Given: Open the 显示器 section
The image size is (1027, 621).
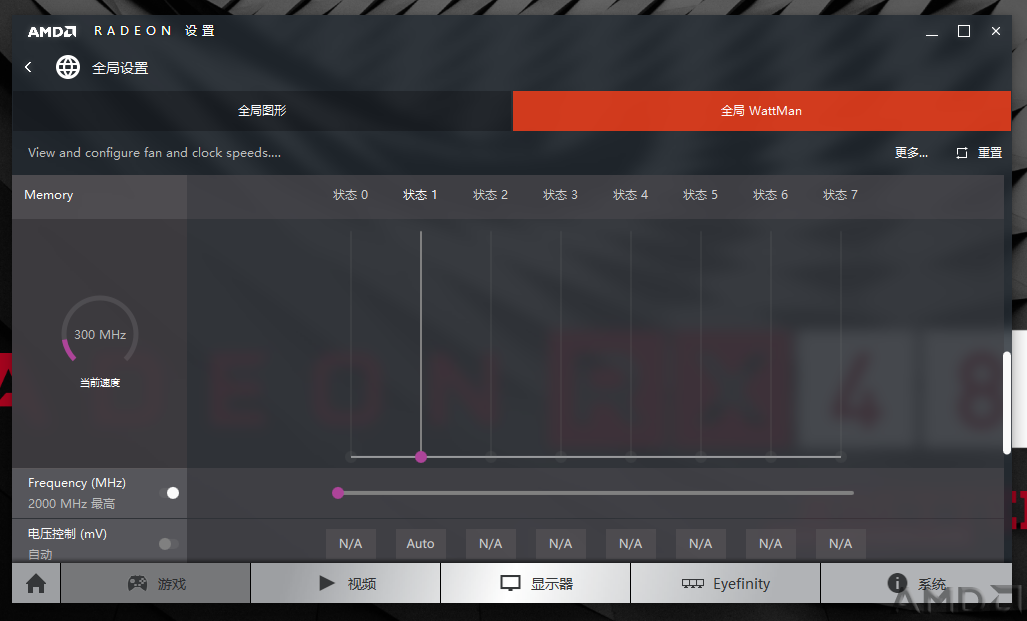Looking at the screenshot, I should (x=536, y=583).
